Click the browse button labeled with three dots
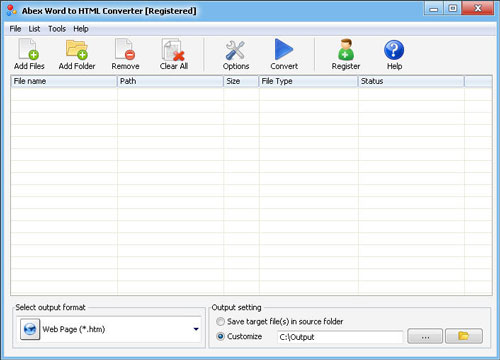The width and height of the screenshot is (500, 360). pos(425,336)
